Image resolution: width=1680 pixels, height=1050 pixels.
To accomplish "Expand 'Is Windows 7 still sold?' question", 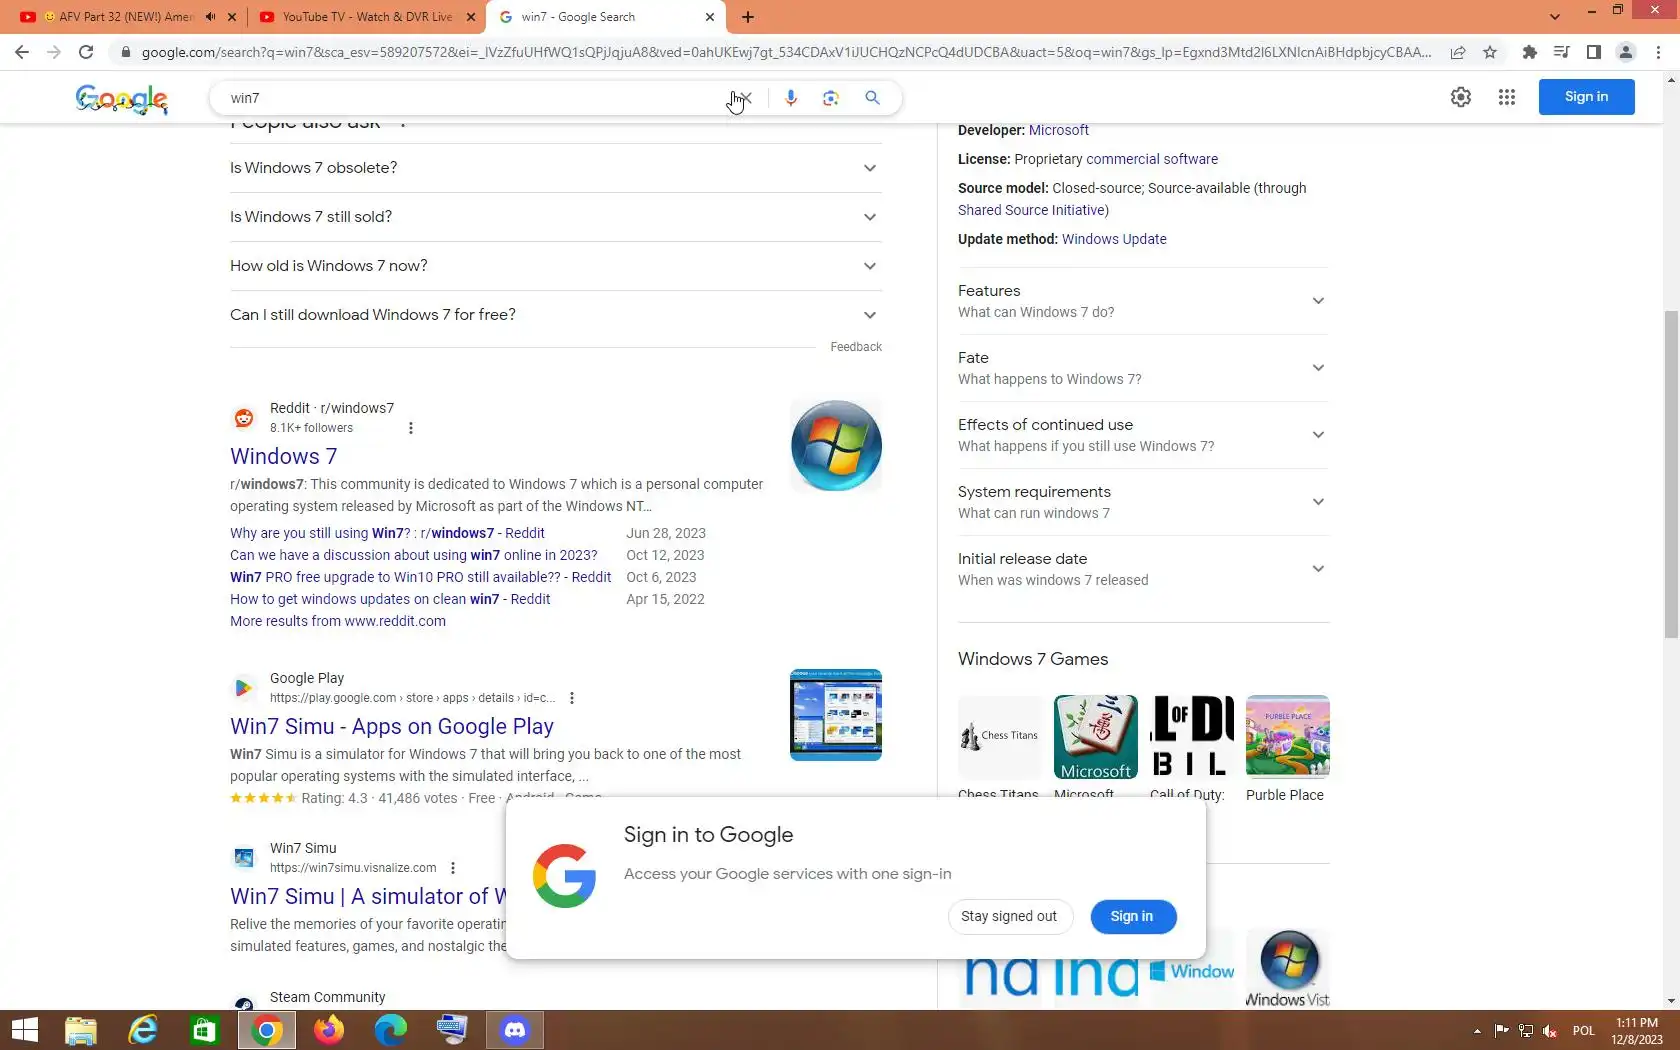I will point(556,217).
